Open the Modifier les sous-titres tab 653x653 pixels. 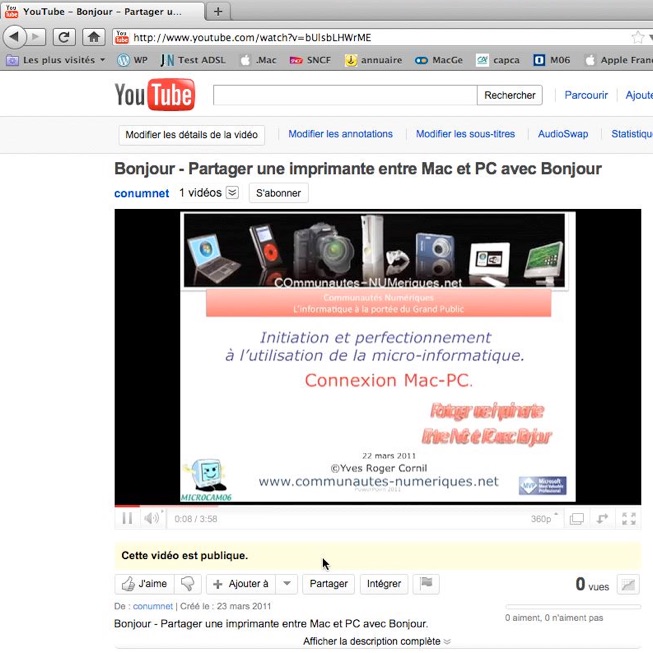pyautogui.click(x=465, y=134)
